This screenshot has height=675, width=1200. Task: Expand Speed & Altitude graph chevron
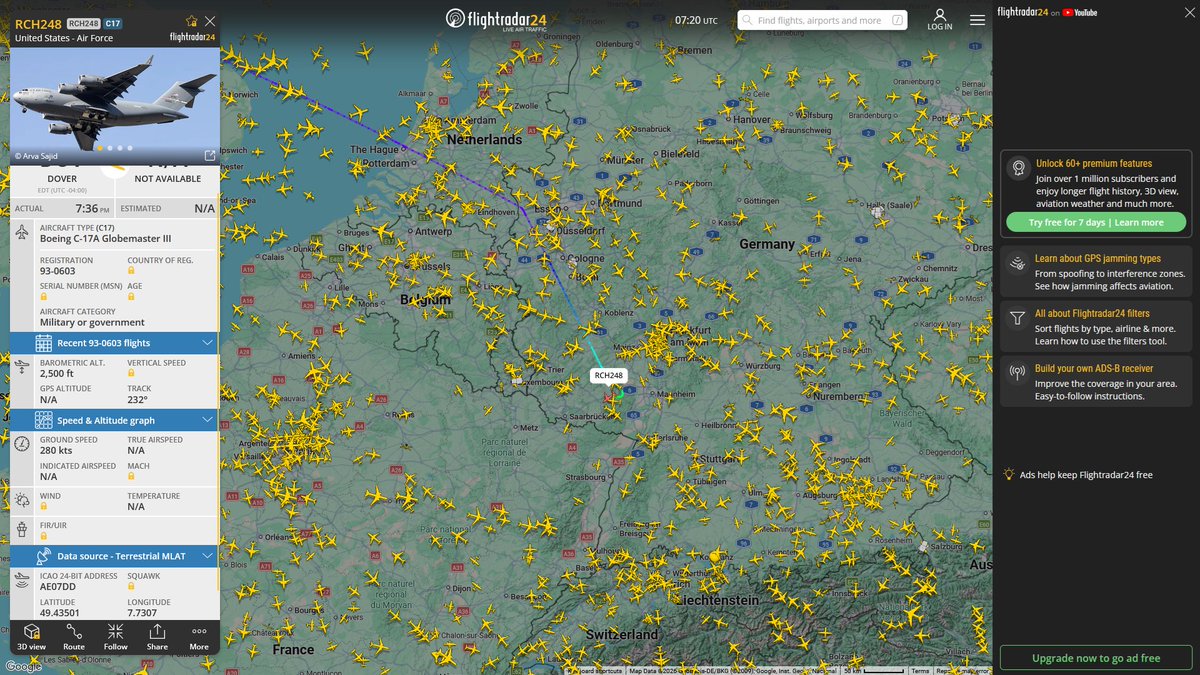(207, 420)
